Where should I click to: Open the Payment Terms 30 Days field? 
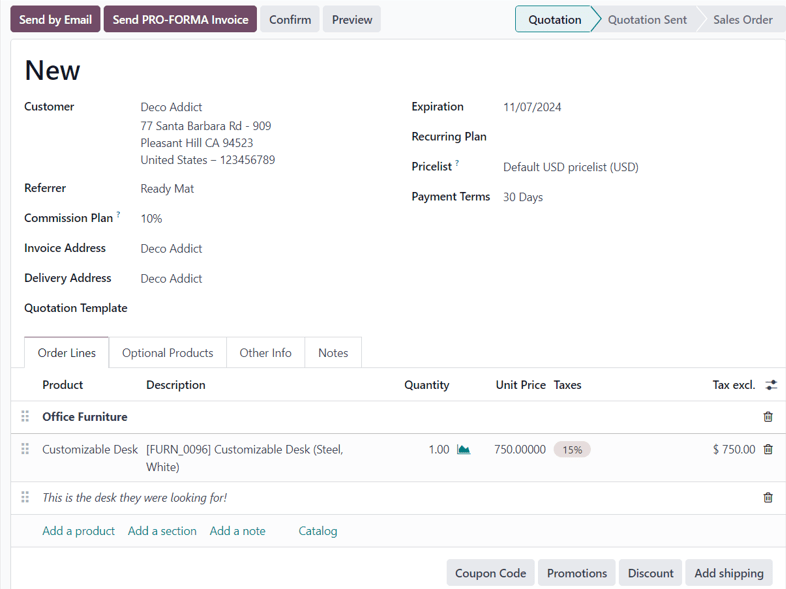click(x=523, y=197)
